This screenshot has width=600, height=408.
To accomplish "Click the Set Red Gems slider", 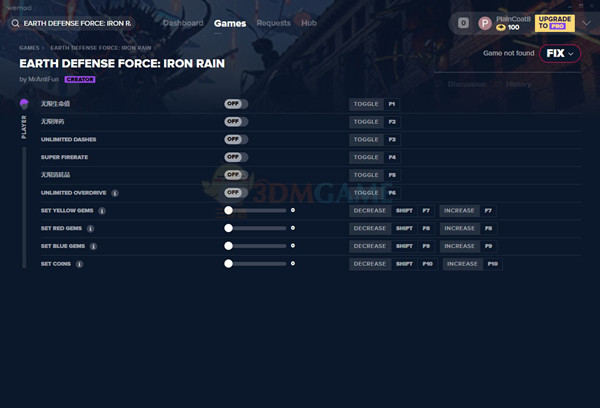I will 255,228.
